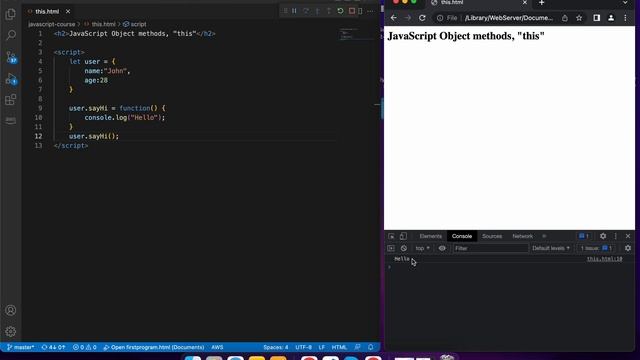The width and height of the screenshot is (640, 360).
Task: Open the Extensions view
Action: coord(11,100)
